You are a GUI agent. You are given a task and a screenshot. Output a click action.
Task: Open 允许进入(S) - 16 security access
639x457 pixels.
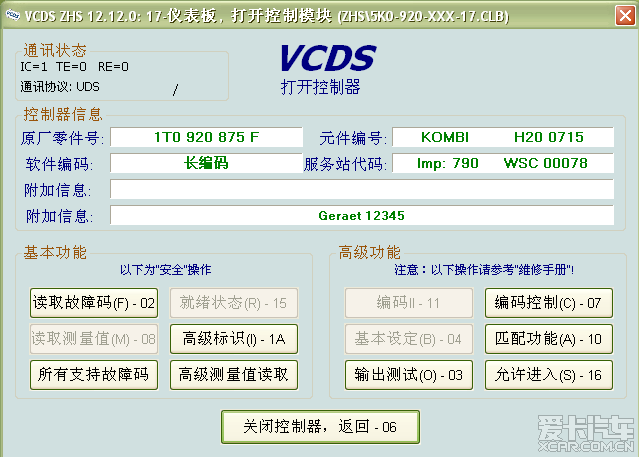[x=549, y=375]
